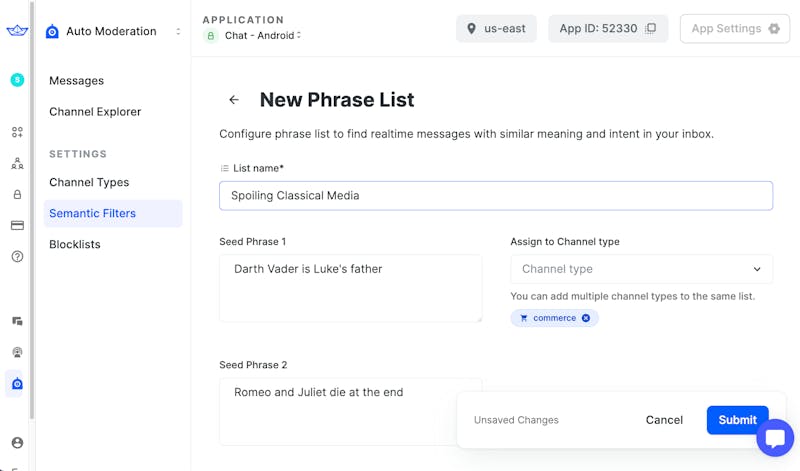
Task: Cancel the unsaved changes
Action: pos(664,420)
